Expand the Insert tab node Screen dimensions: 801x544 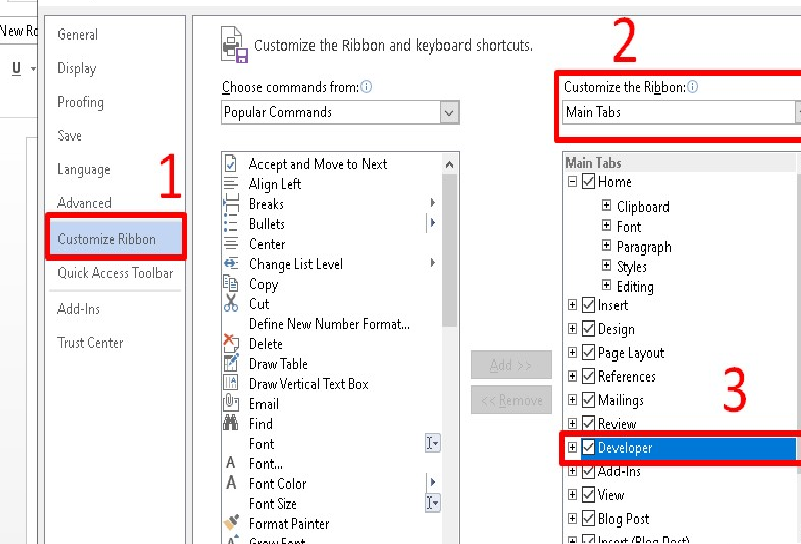tap(572, 305)
